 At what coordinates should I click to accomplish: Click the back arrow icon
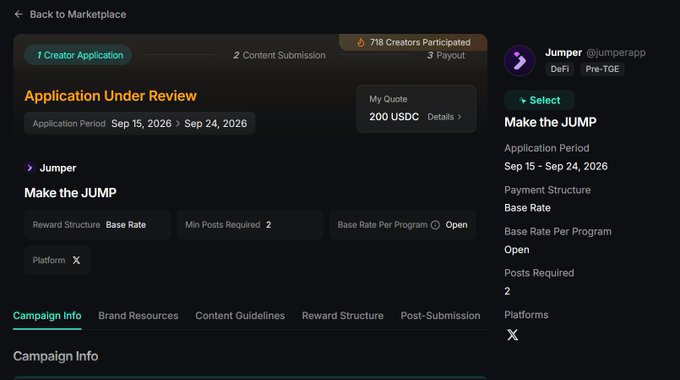click(18, 14)
